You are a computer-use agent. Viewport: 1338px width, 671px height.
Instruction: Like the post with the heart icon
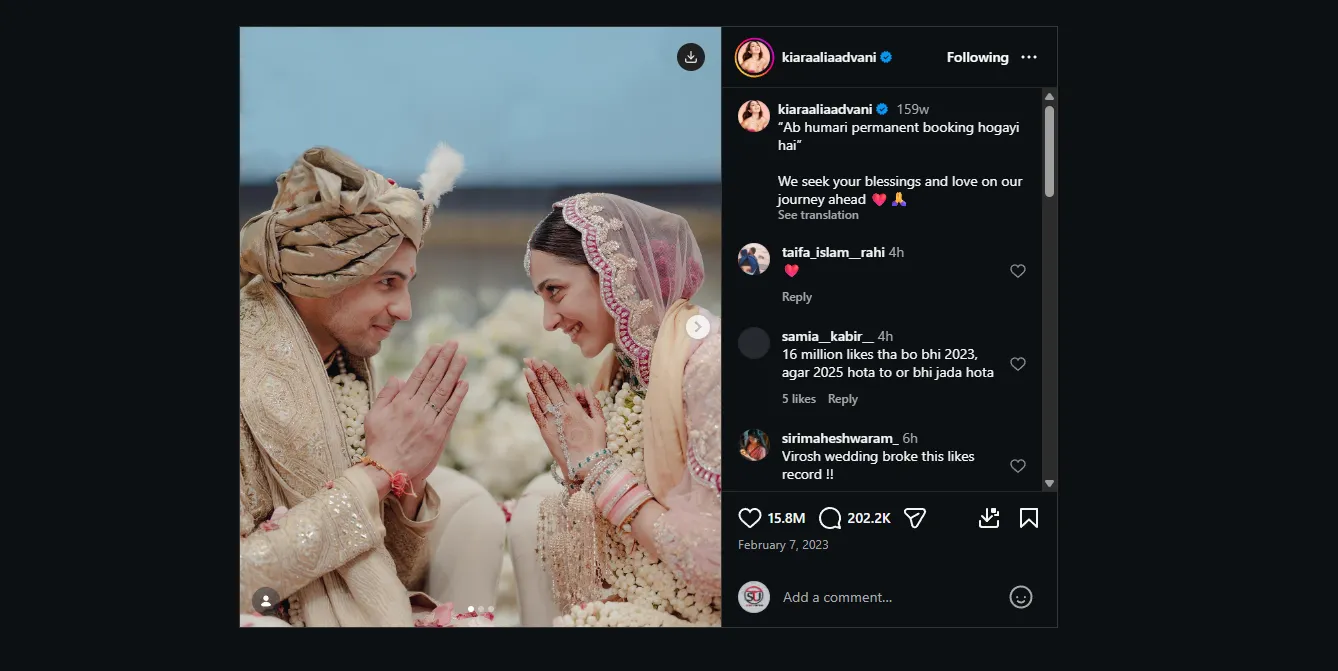[750, 518]
